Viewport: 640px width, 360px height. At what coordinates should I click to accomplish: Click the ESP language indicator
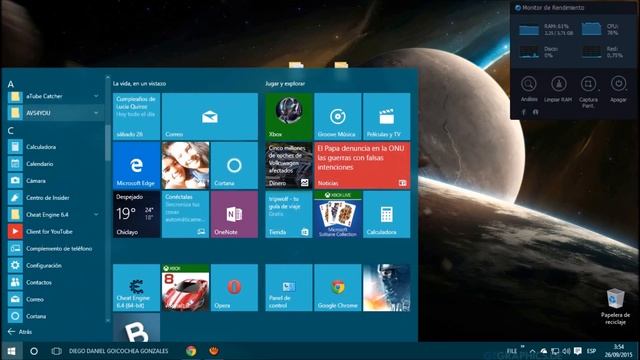pyautogui.click(x=591, y=351)
